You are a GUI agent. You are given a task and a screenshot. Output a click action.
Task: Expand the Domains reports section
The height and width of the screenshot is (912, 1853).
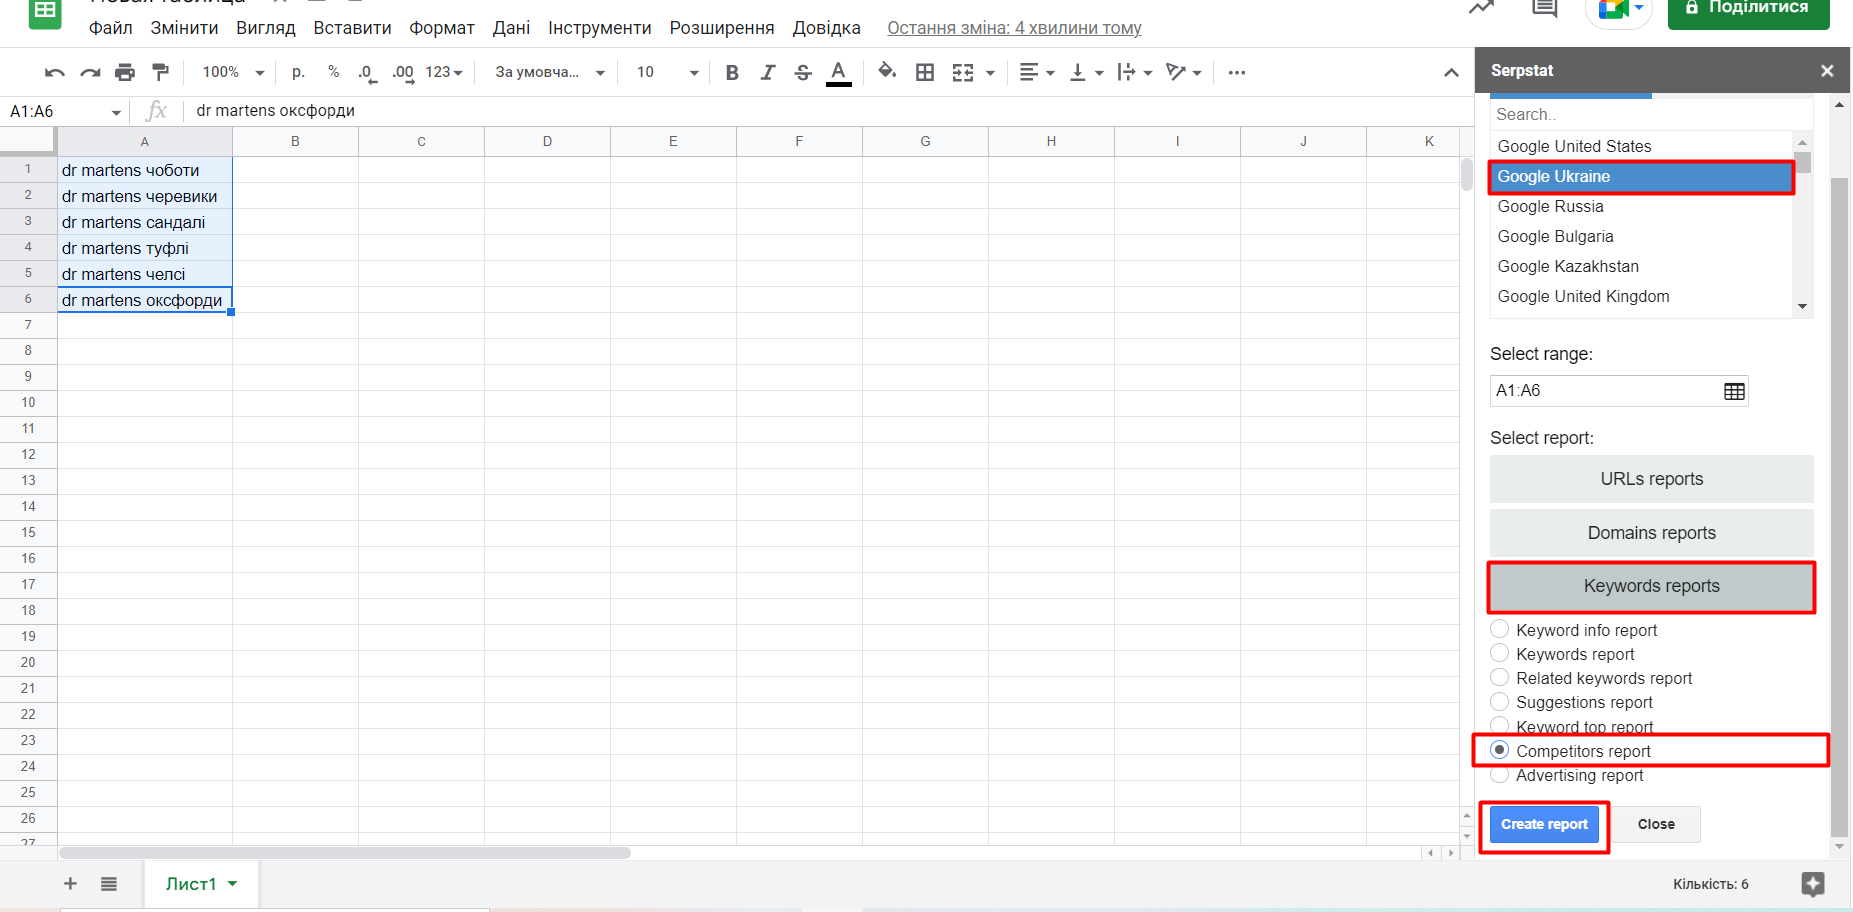1651,533
